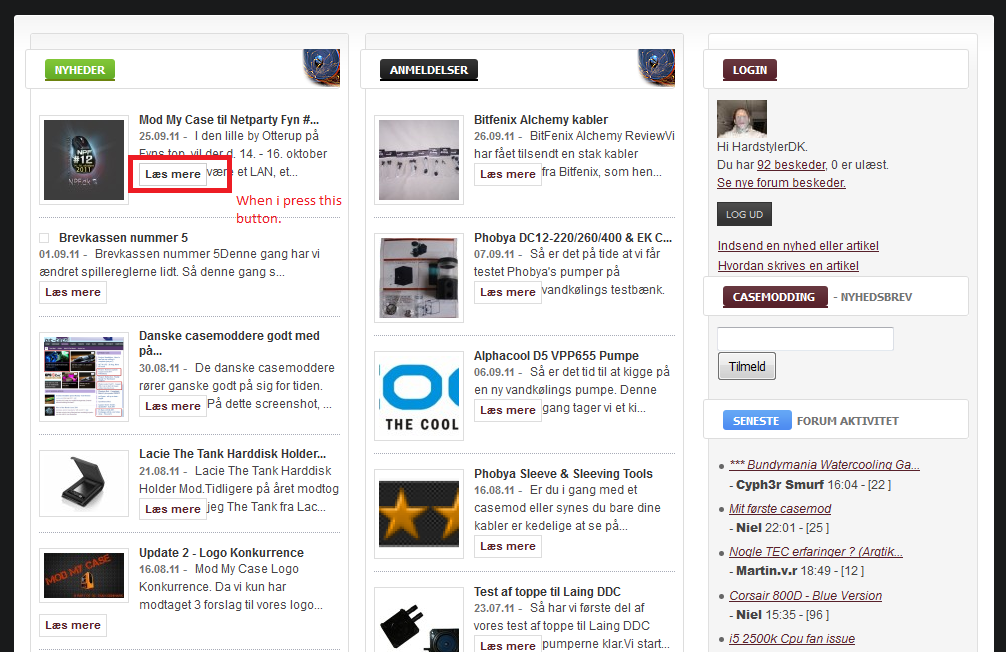Open the headline Brevkassen nummer 5
Image resolution: width=1006 pixels, height=652 pixels.
tap(123, 237)
